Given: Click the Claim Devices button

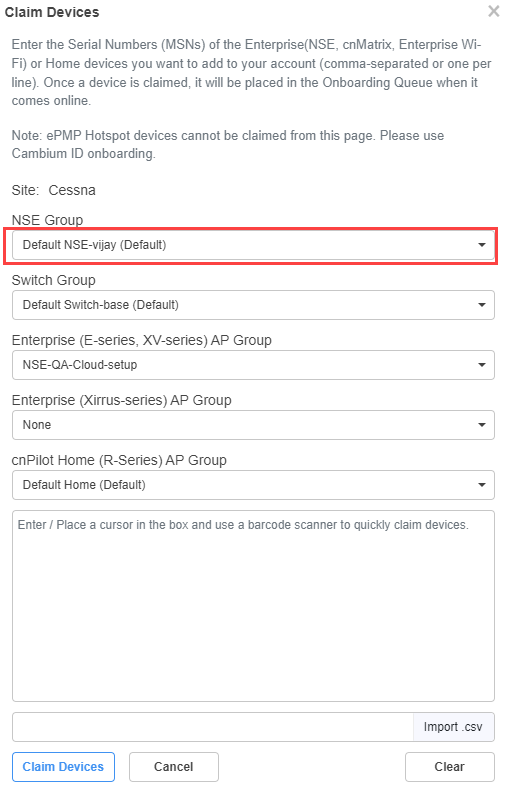Looking at the screenshot, I should click(64, 767).
